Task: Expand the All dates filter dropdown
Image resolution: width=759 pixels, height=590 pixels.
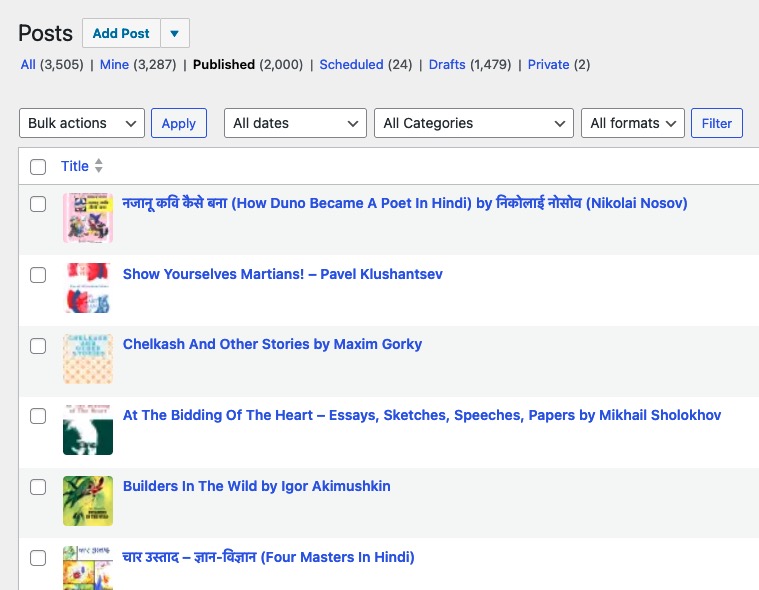Action: [295, 123]
